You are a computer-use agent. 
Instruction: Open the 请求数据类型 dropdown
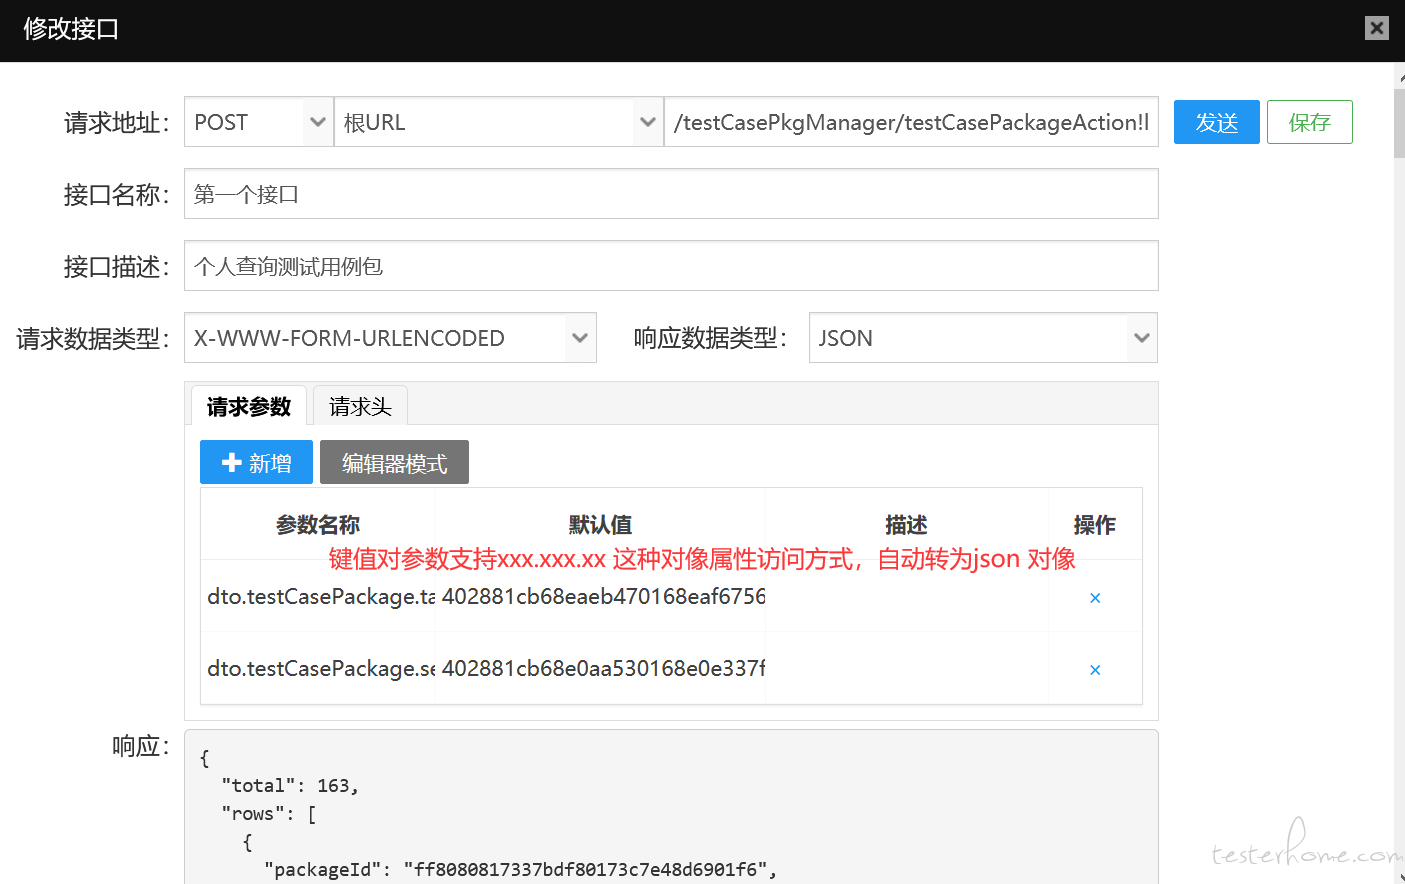[390, 338]
